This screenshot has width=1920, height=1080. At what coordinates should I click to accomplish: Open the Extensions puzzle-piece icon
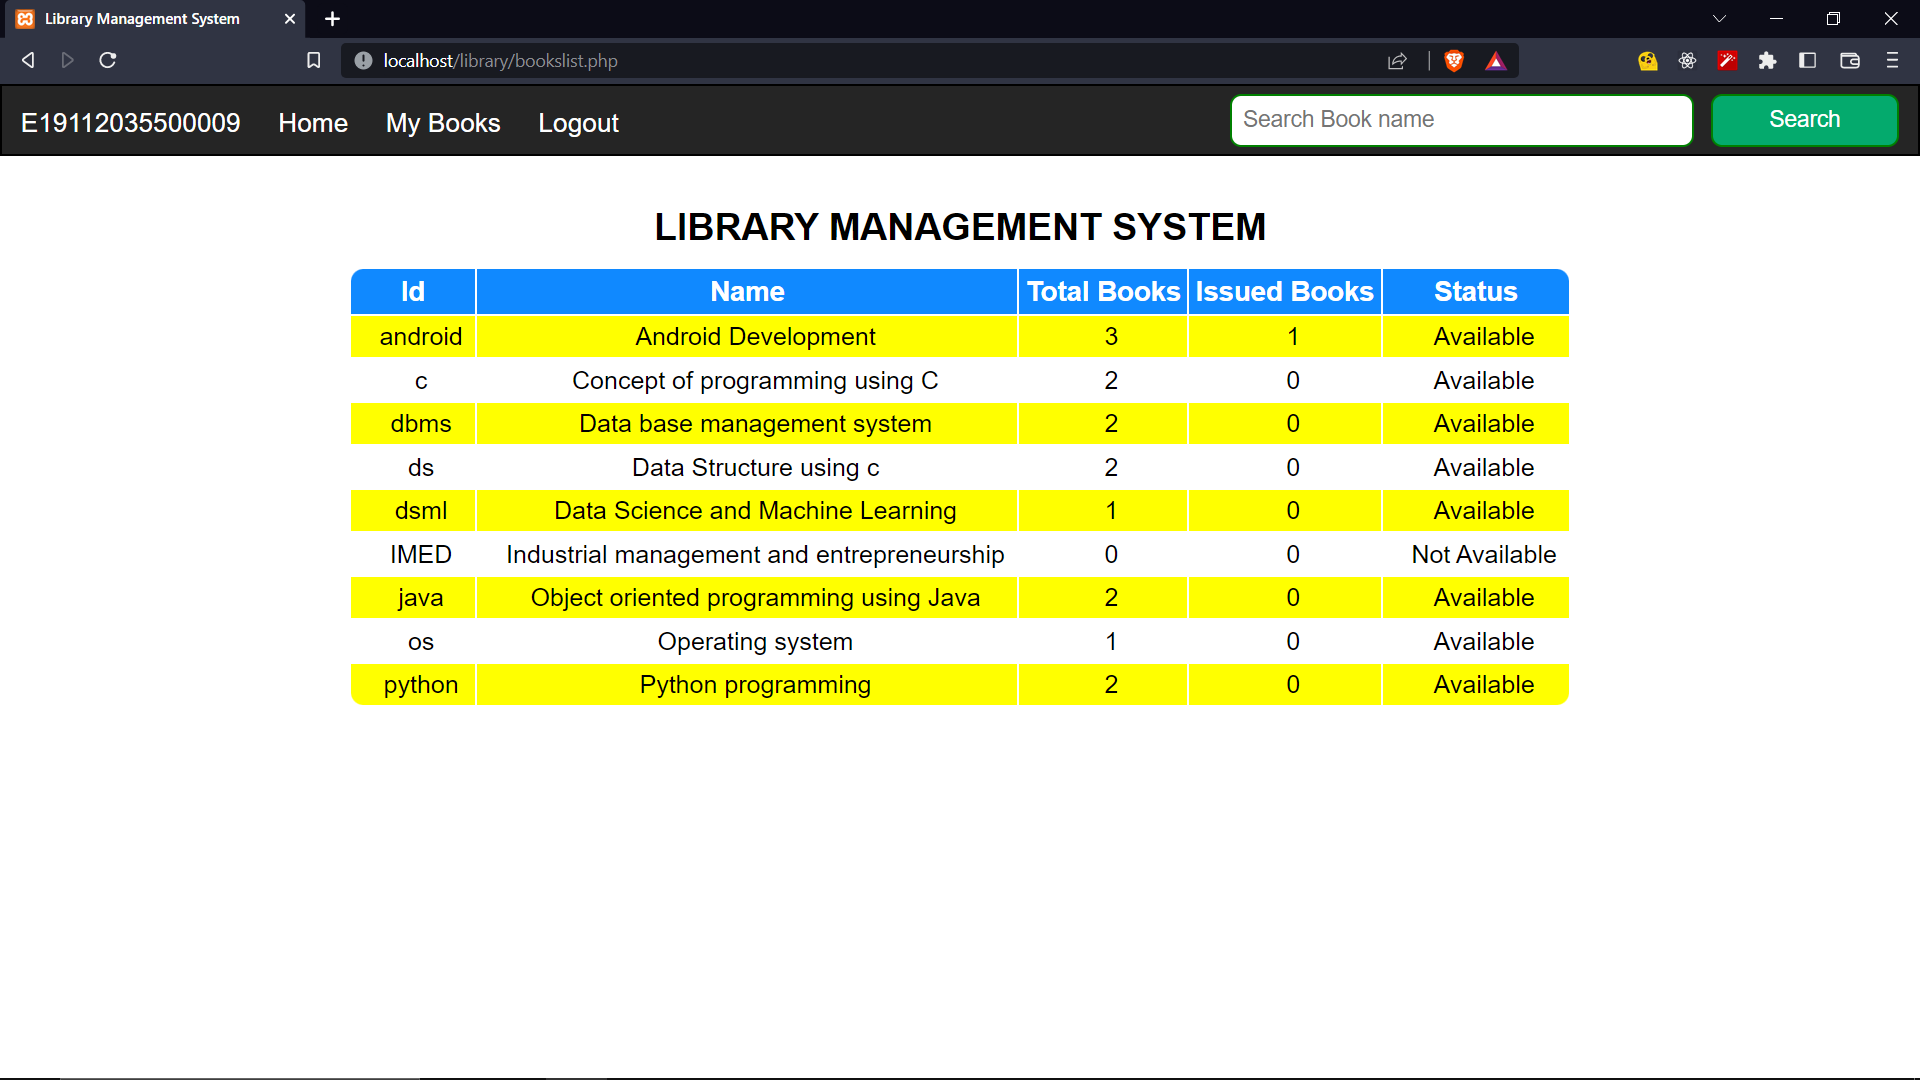click(x=1767, y=60)
